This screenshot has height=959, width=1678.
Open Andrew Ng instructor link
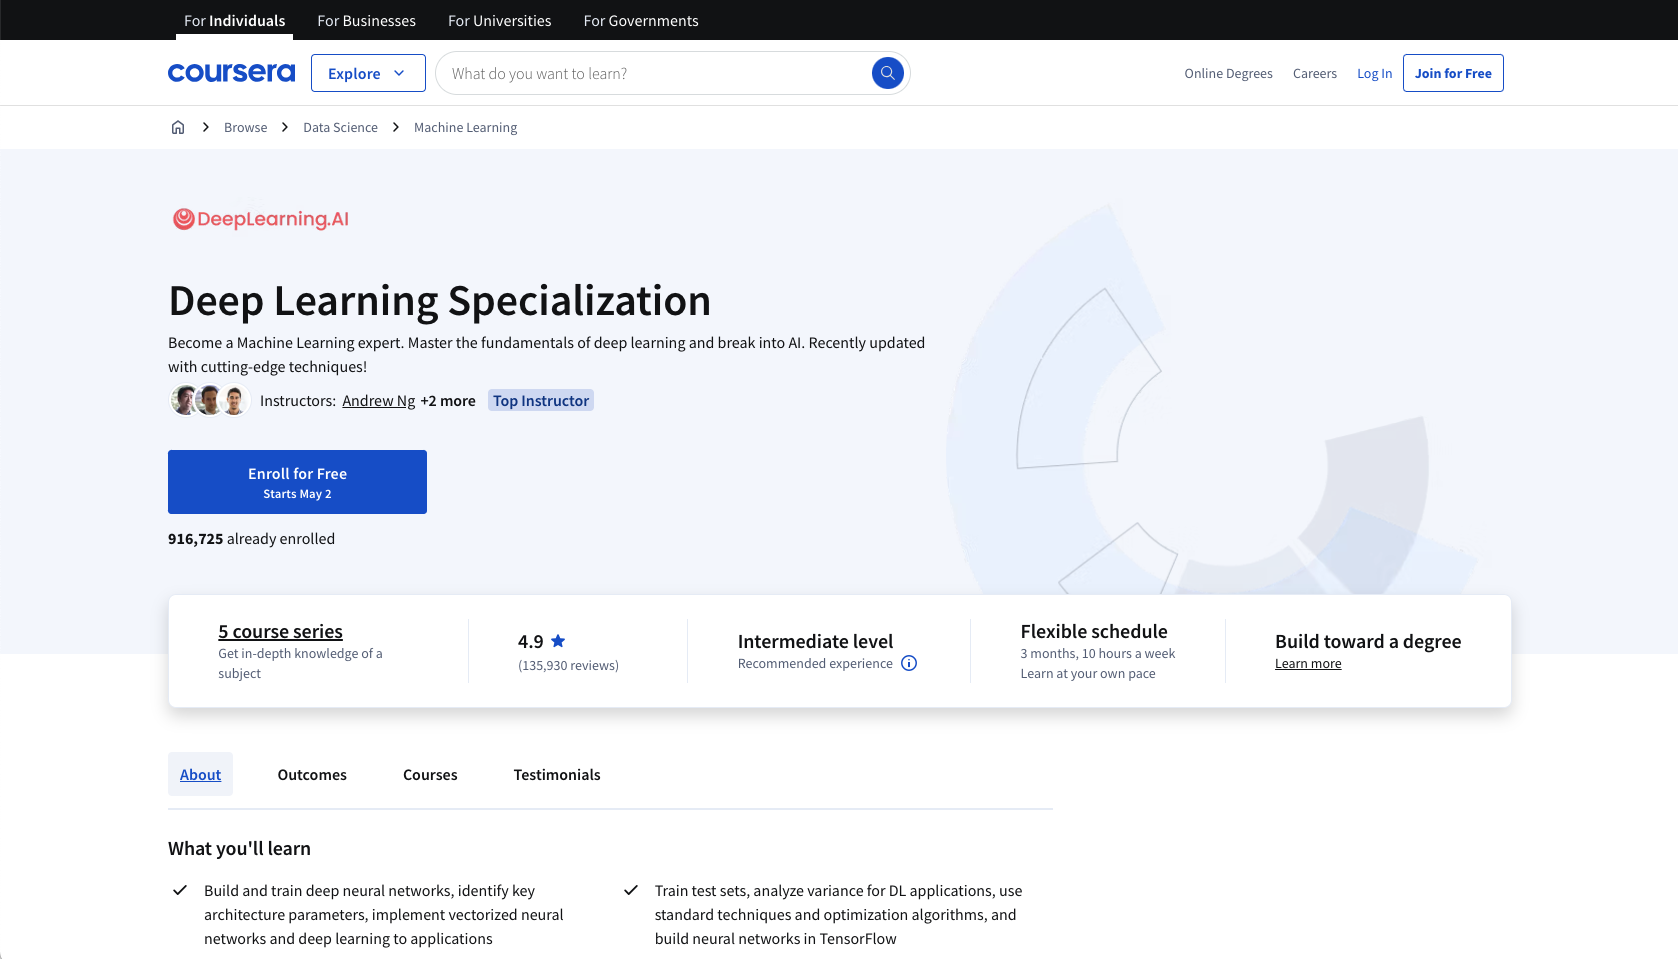click(378, 401)
